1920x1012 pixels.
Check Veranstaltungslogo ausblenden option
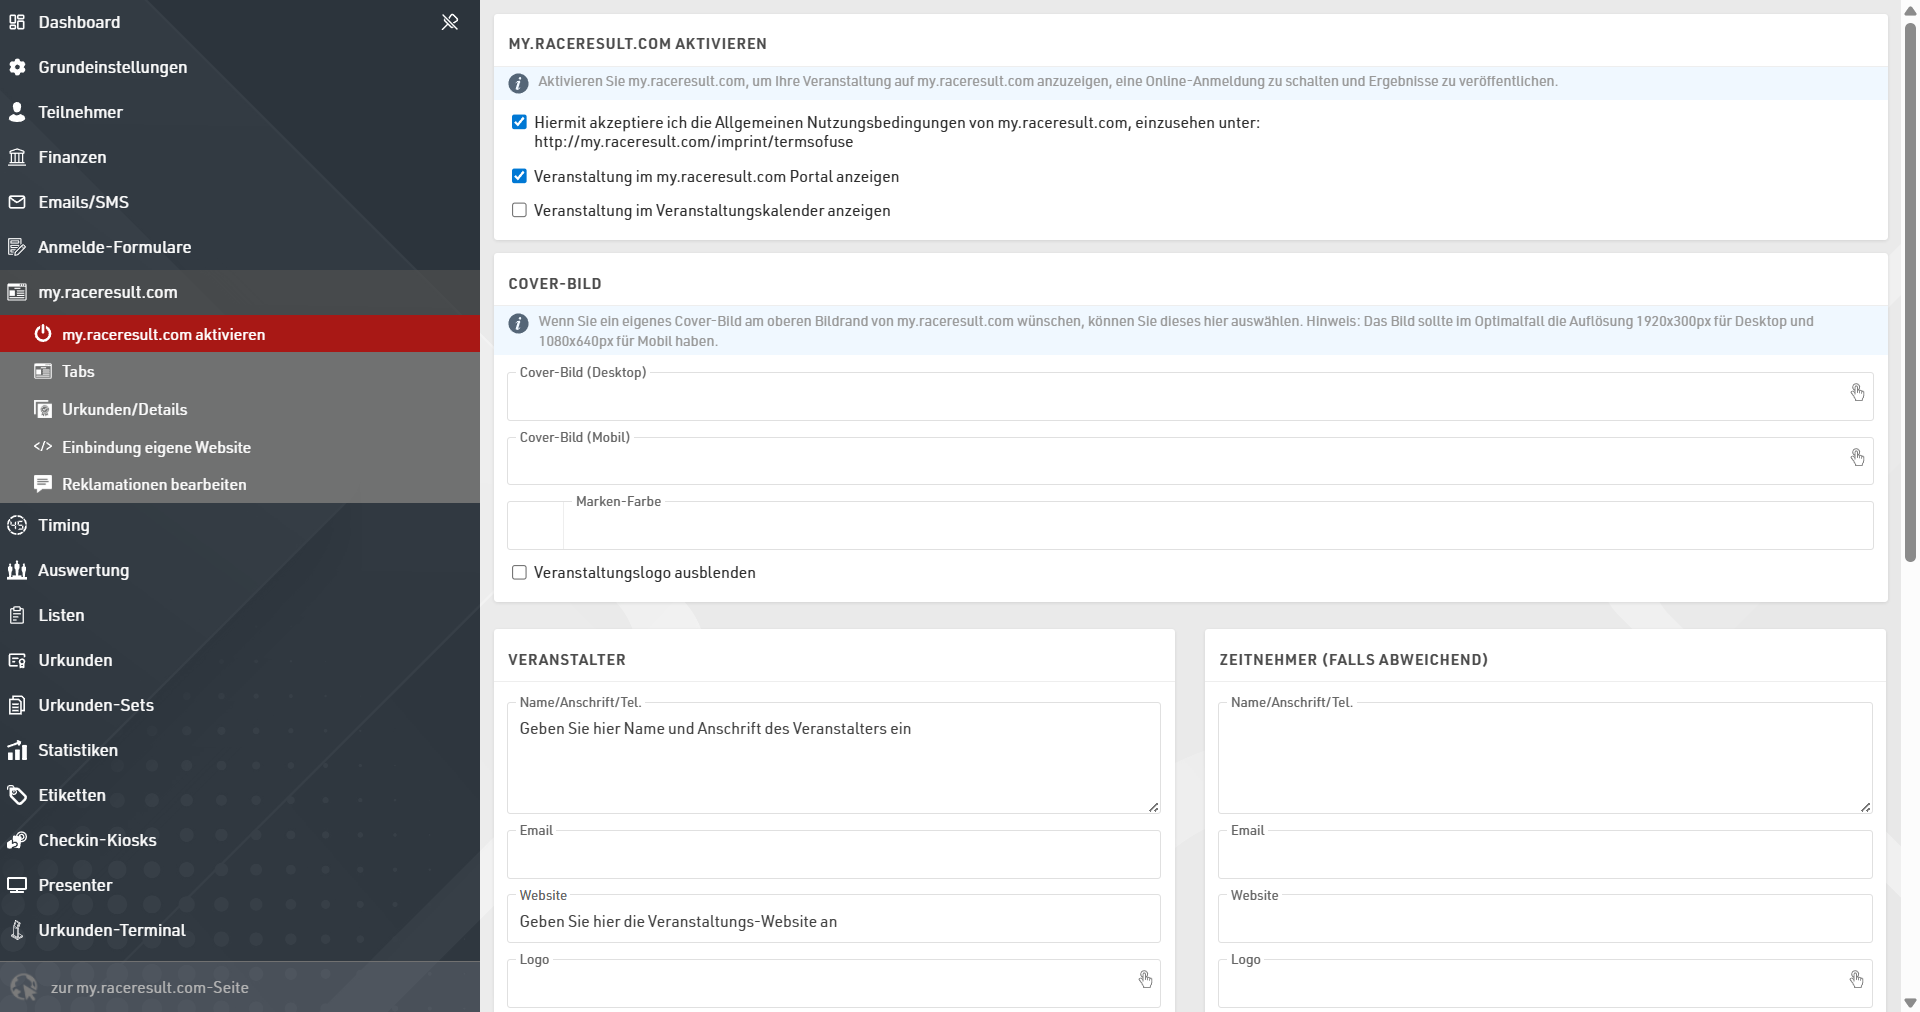pos(519,573)
